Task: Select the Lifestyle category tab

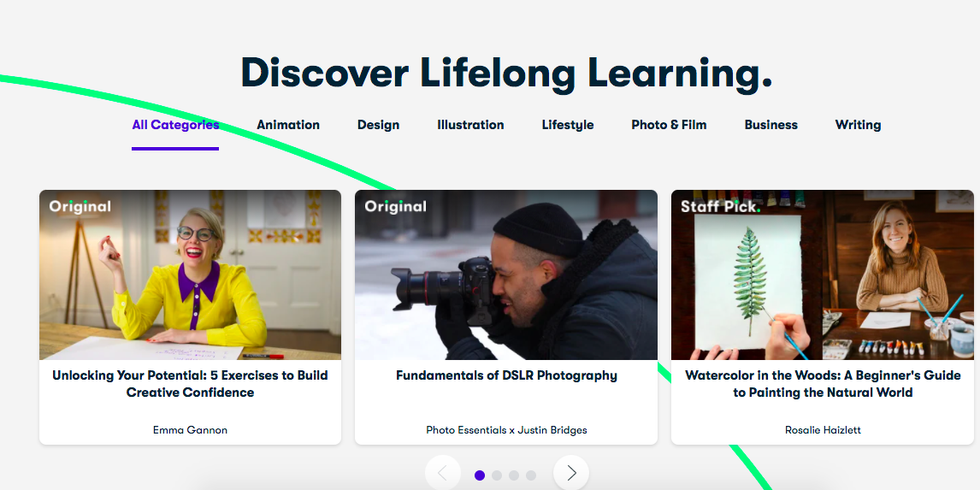Action: point(568,125)
